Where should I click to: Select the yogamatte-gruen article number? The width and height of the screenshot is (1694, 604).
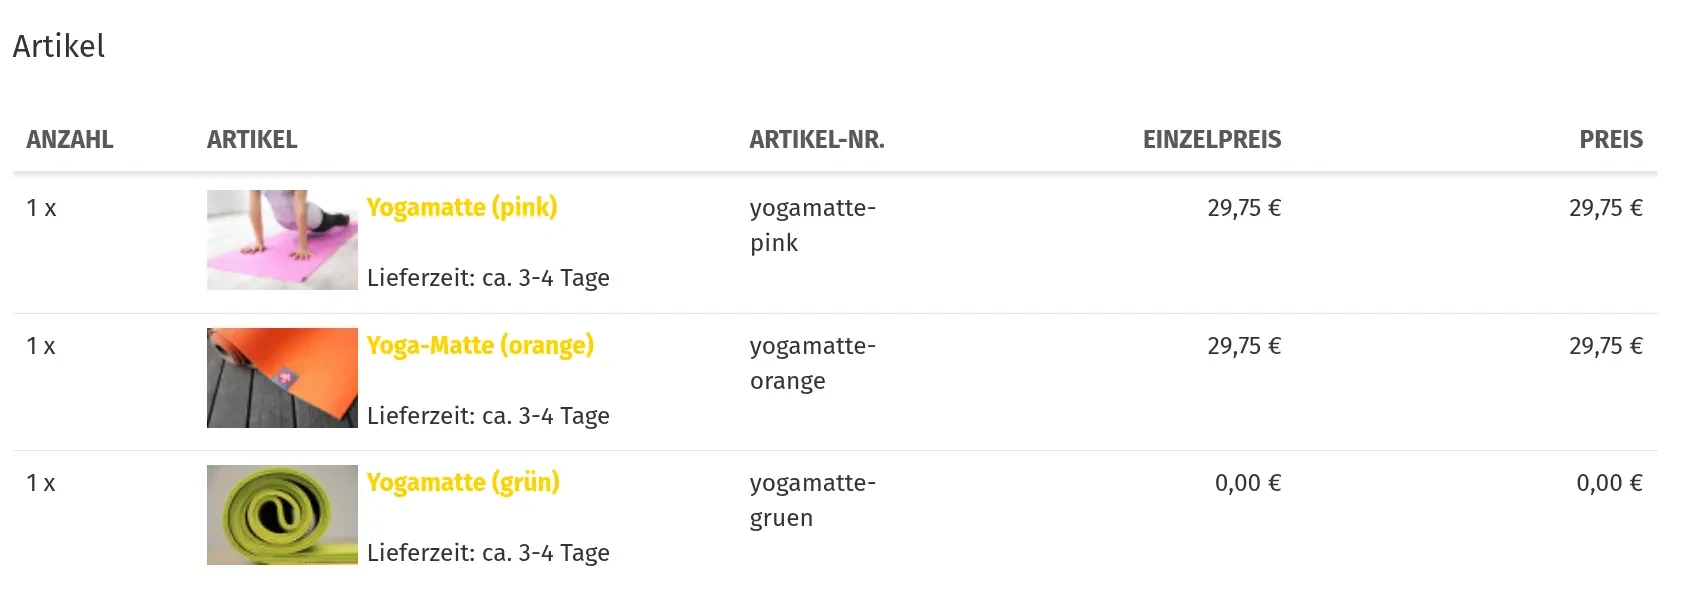tap(813, 500)
